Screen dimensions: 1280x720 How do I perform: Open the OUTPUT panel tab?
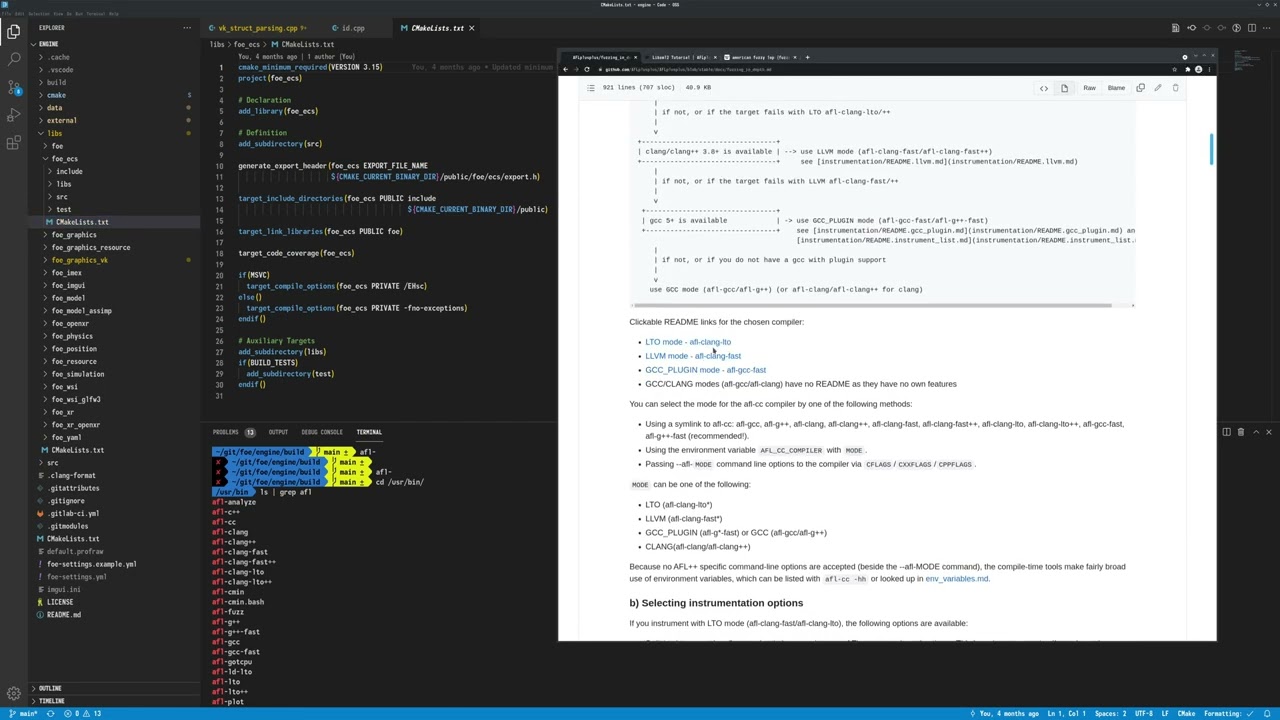tap(278, 432)
